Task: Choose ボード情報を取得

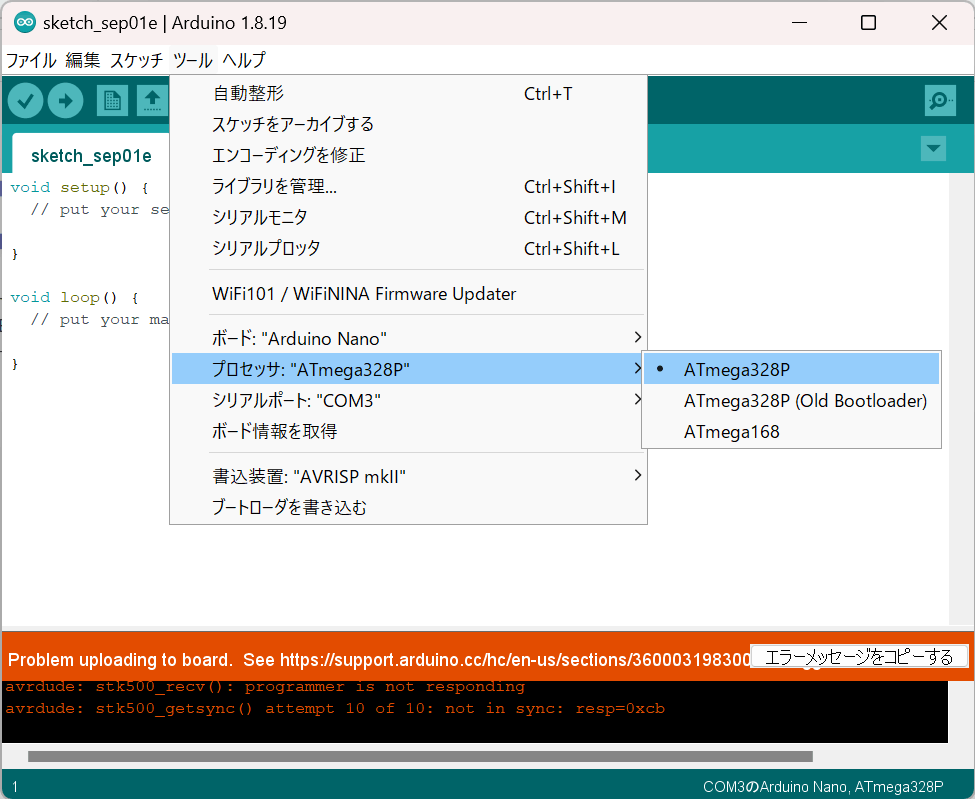Action: [x=408, y=431]
